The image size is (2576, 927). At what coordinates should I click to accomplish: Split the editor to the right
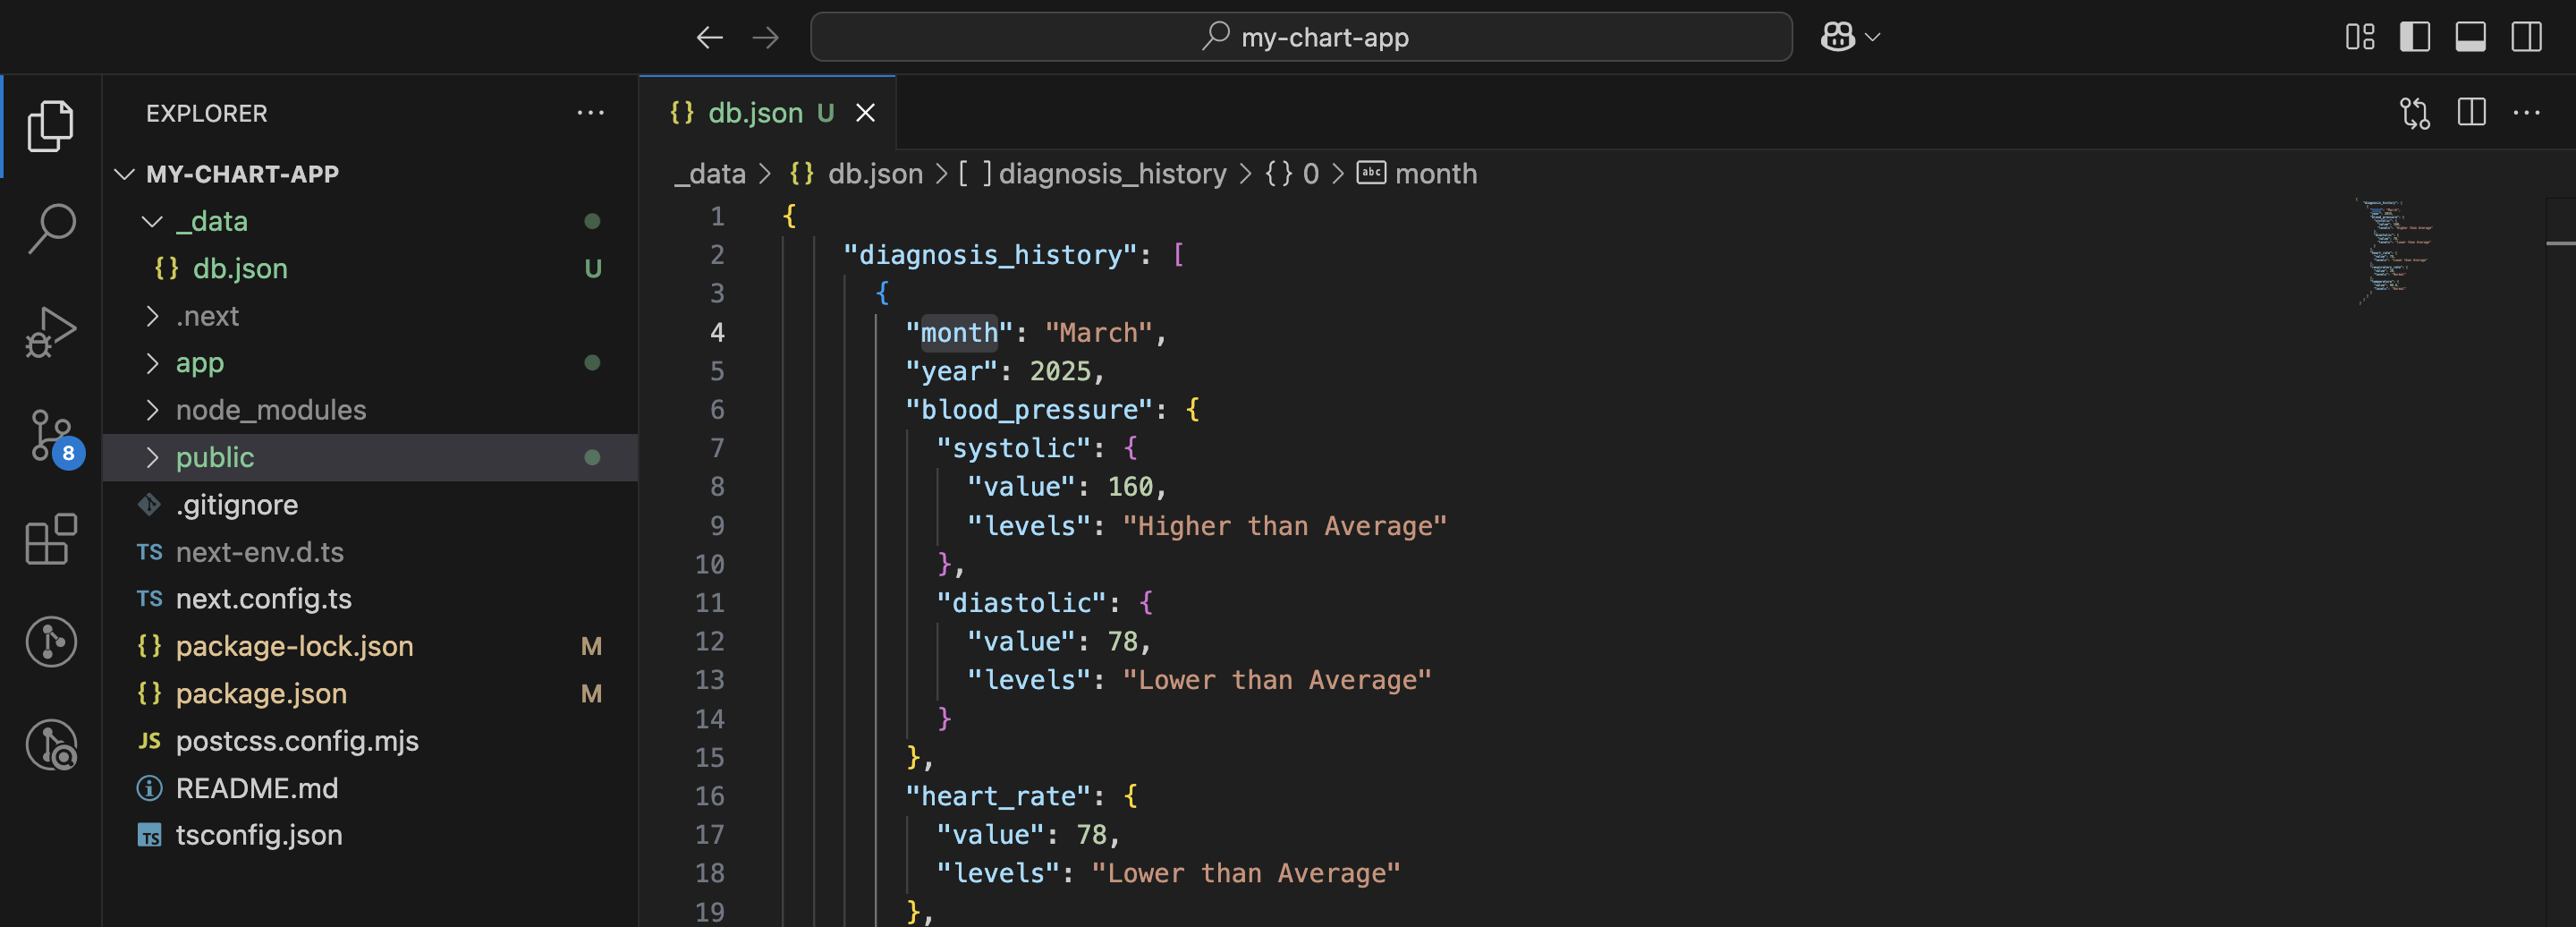[2472, 112]
